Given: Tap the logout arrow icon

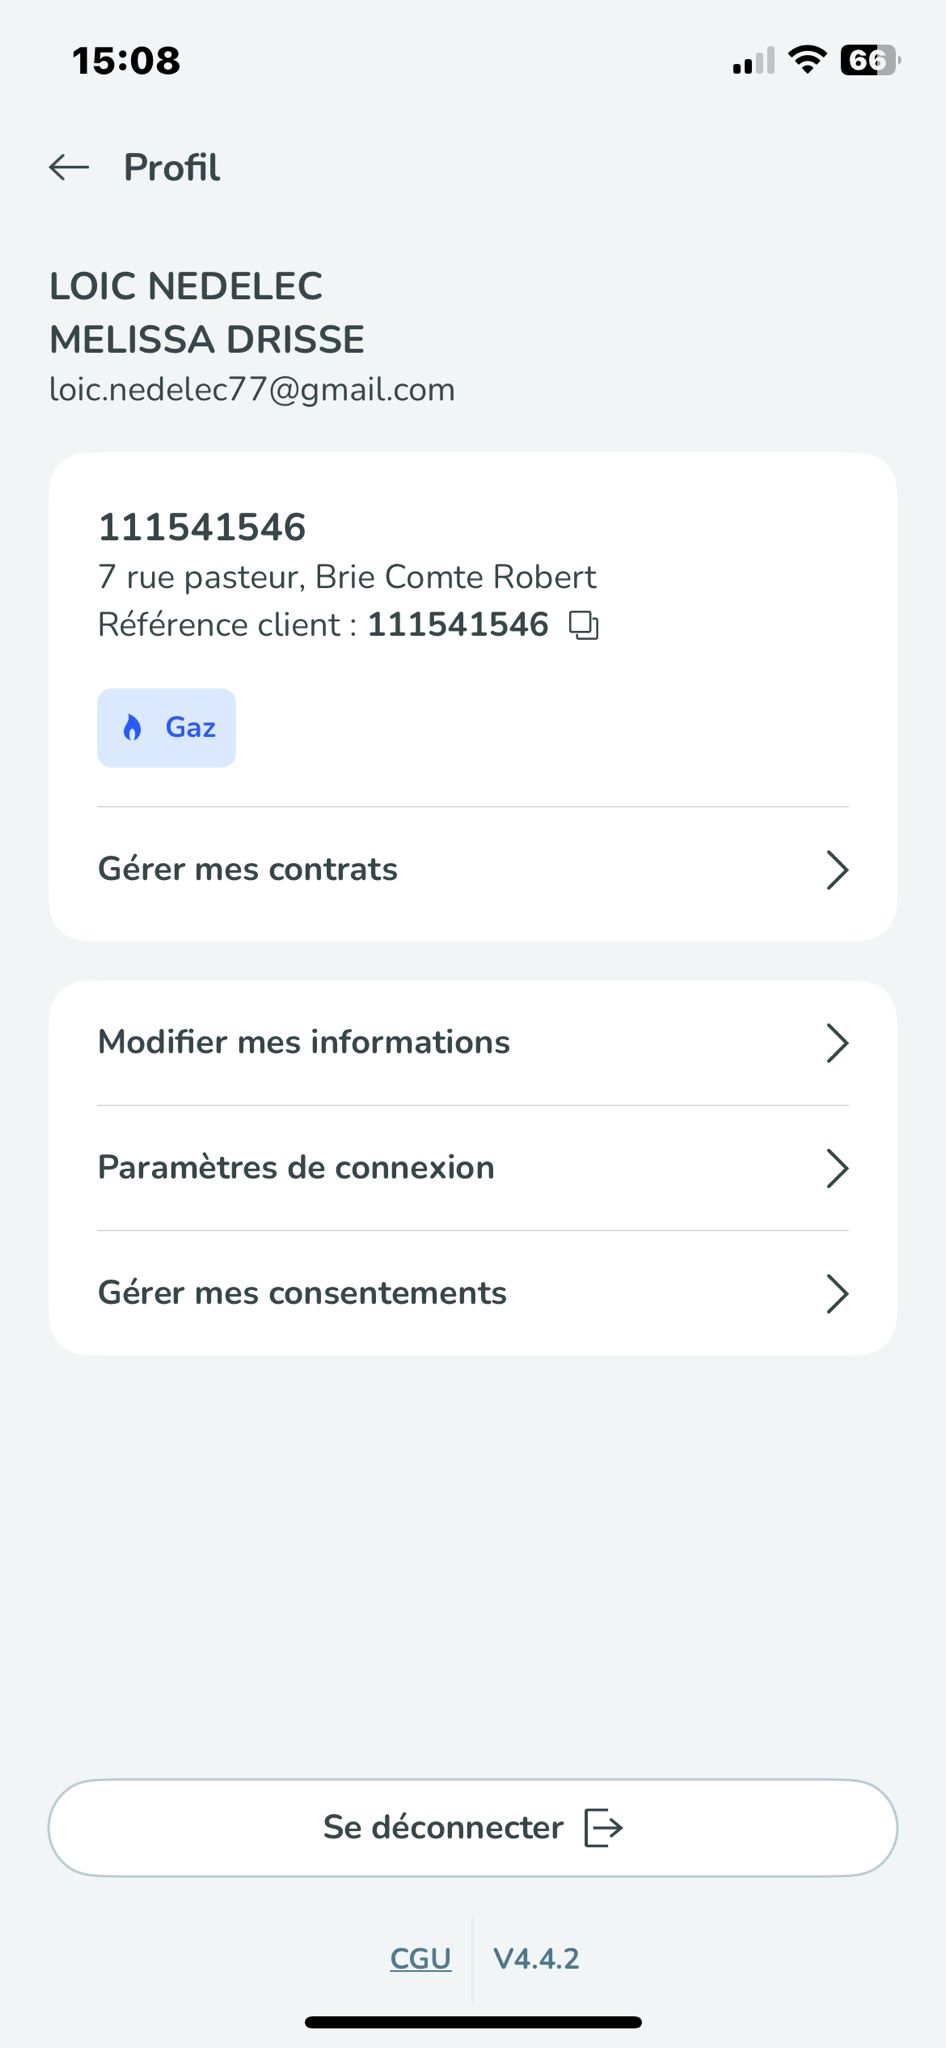Looking at the screenshot, I should coord(603,1828).
